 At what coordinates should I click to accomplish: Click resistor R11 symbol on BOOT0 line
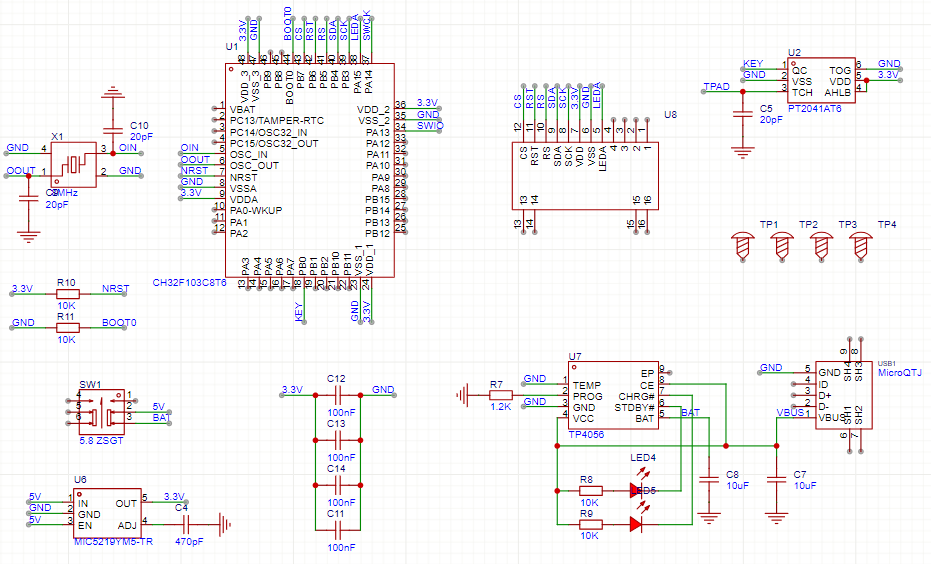tap(67, 328)
